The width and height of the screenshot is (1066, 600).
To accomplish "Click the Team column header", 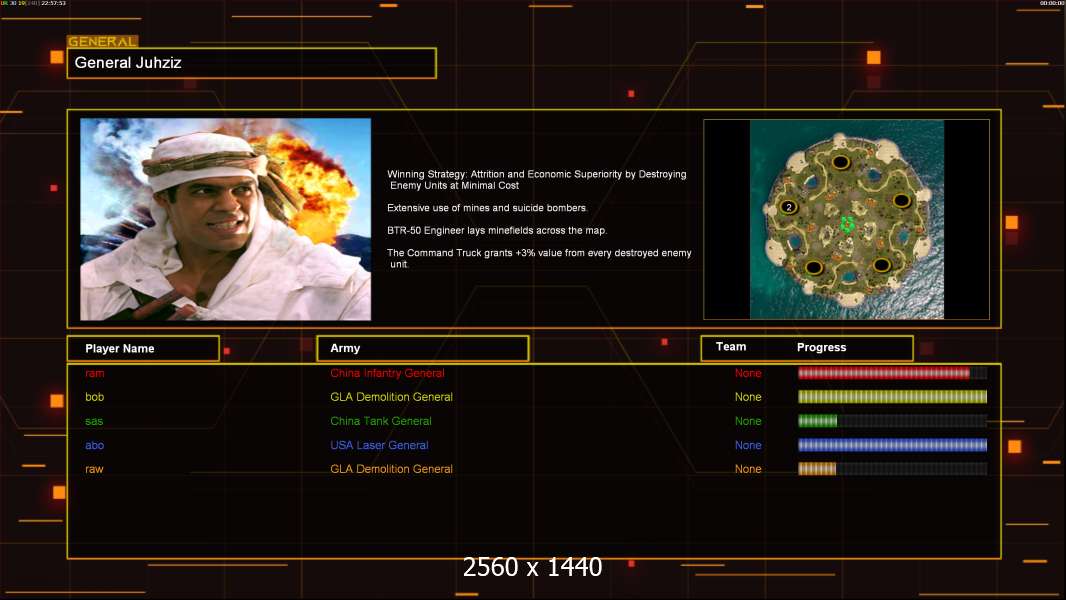I will [731, 347].
